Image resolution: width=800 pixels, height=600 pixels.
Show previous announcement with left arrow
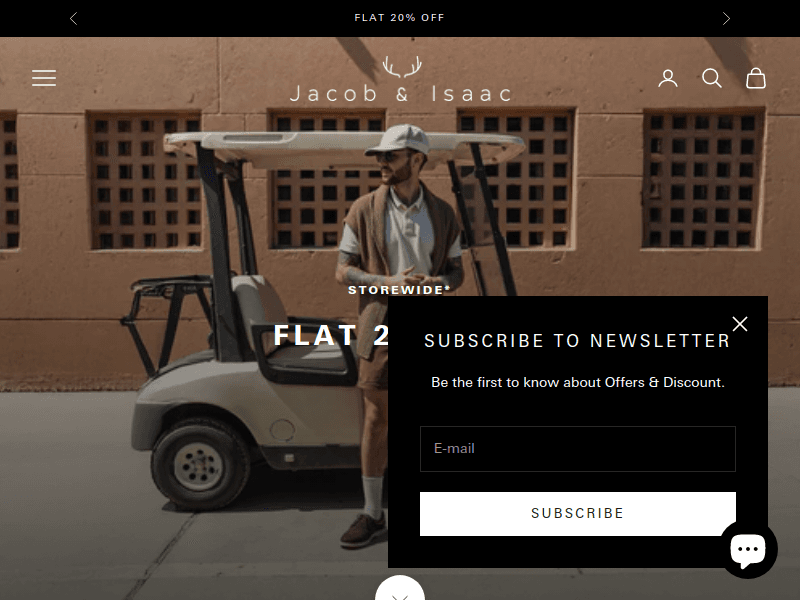(x=73, y=18)
